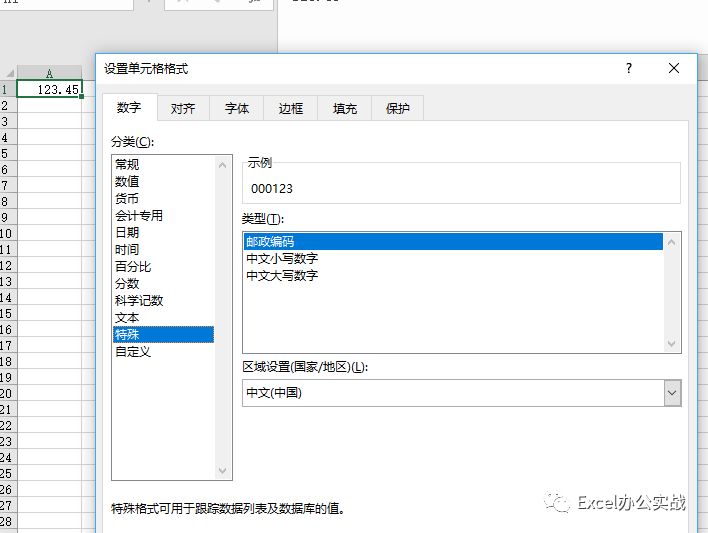This screenshot has height=533, width=708.
Task: Select row 5 header
Action: [x=8, y=154]
